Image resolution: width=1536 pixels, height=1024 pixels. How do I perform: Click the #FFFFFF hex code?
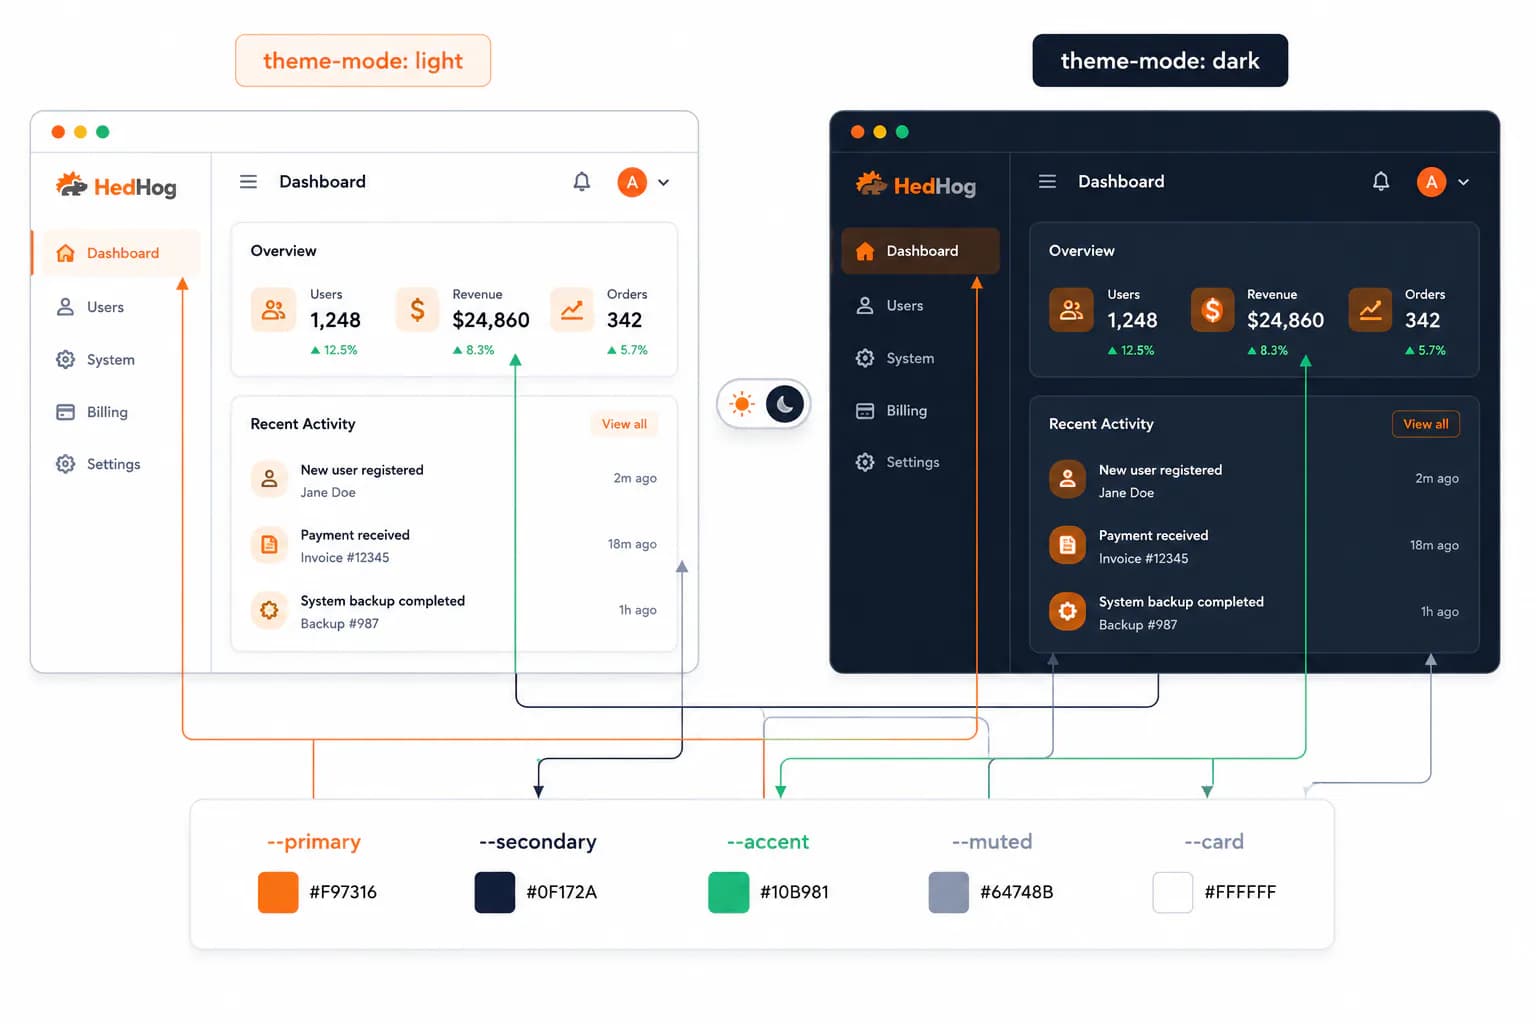[1240, 892]
